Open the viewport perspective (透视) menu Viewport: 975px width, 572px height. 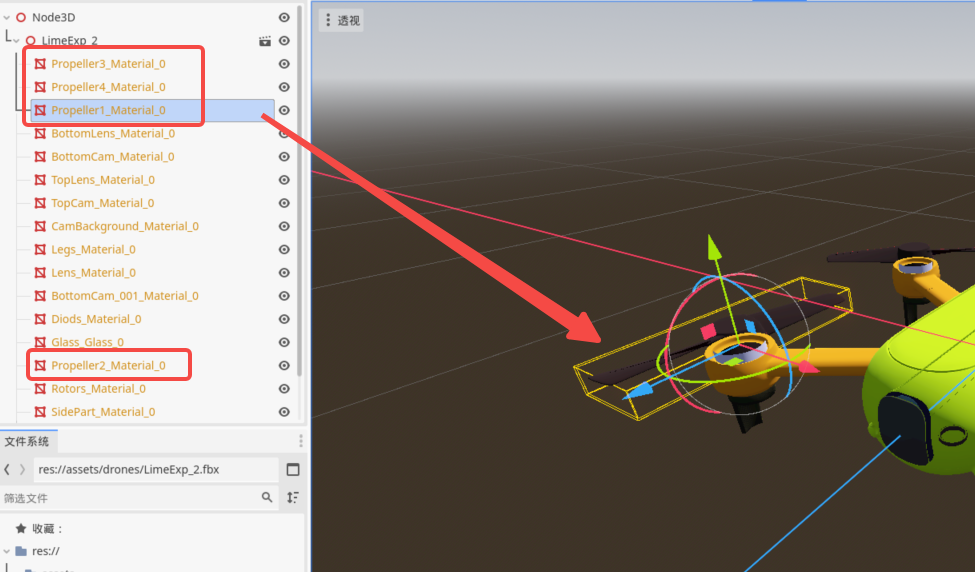341,20
